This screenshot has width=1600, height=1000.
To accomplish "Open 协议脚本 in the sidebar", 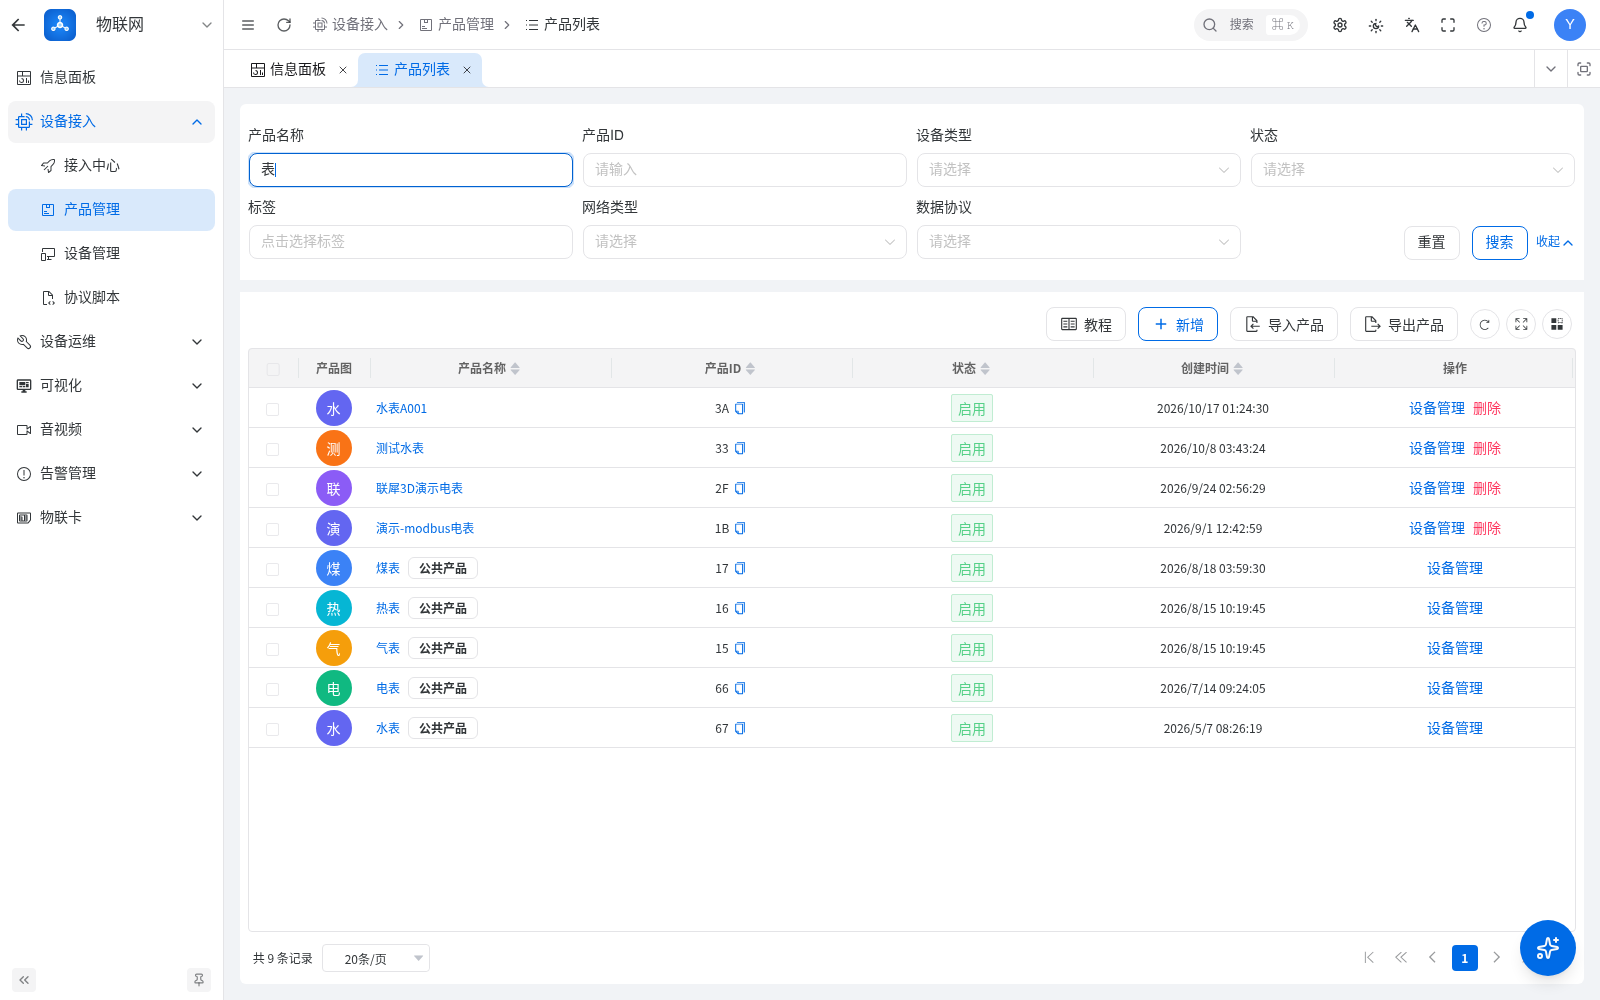I will point(111,298).
